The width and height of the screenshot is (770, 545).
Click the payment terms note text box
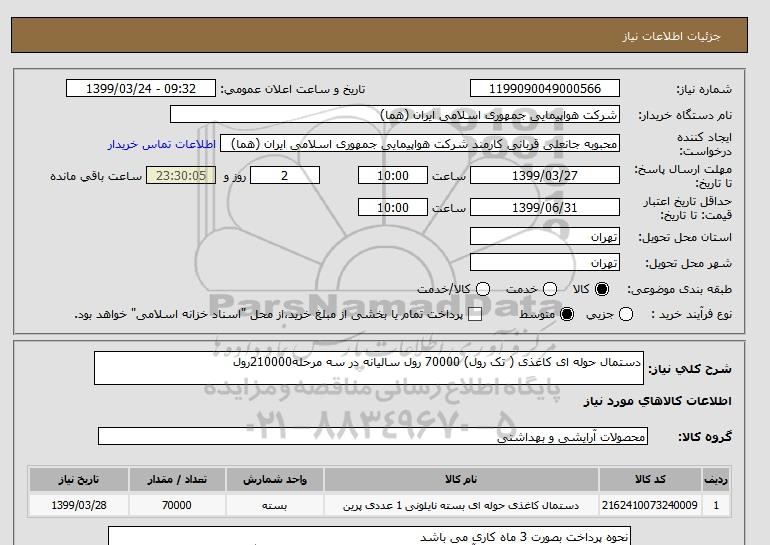point(369,536)
